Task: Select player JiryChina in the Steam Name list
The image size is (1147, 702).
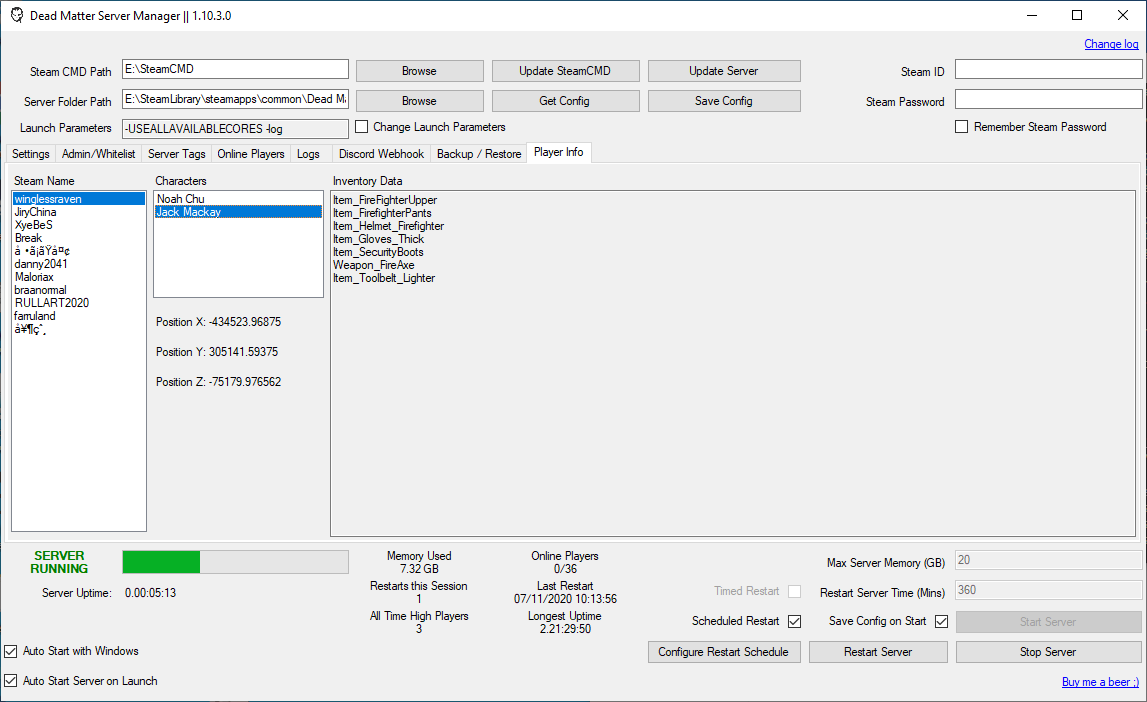Action: coord(40,211)
